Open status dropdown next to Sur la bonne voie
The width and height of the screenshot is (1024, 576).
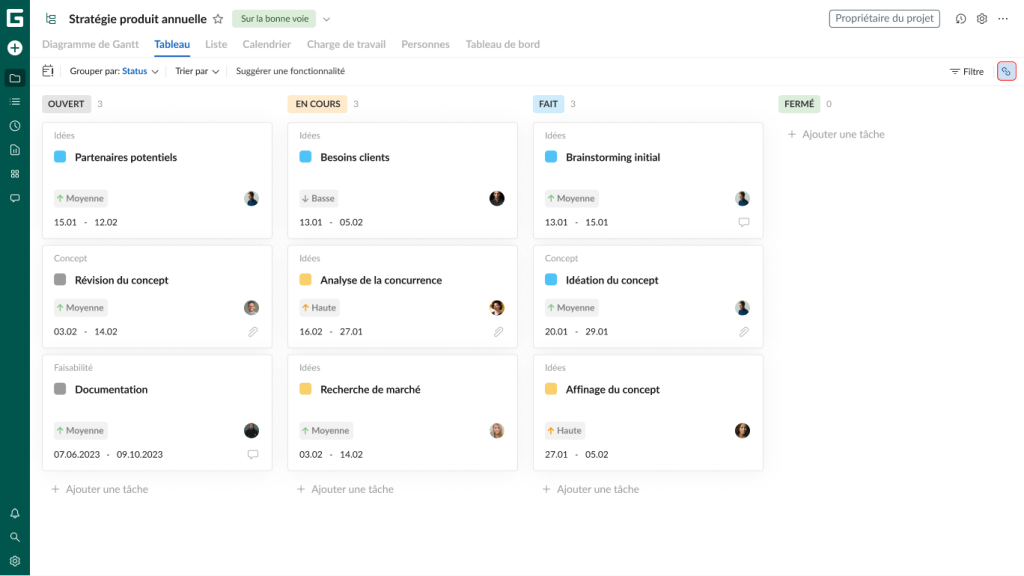[327, 19]
